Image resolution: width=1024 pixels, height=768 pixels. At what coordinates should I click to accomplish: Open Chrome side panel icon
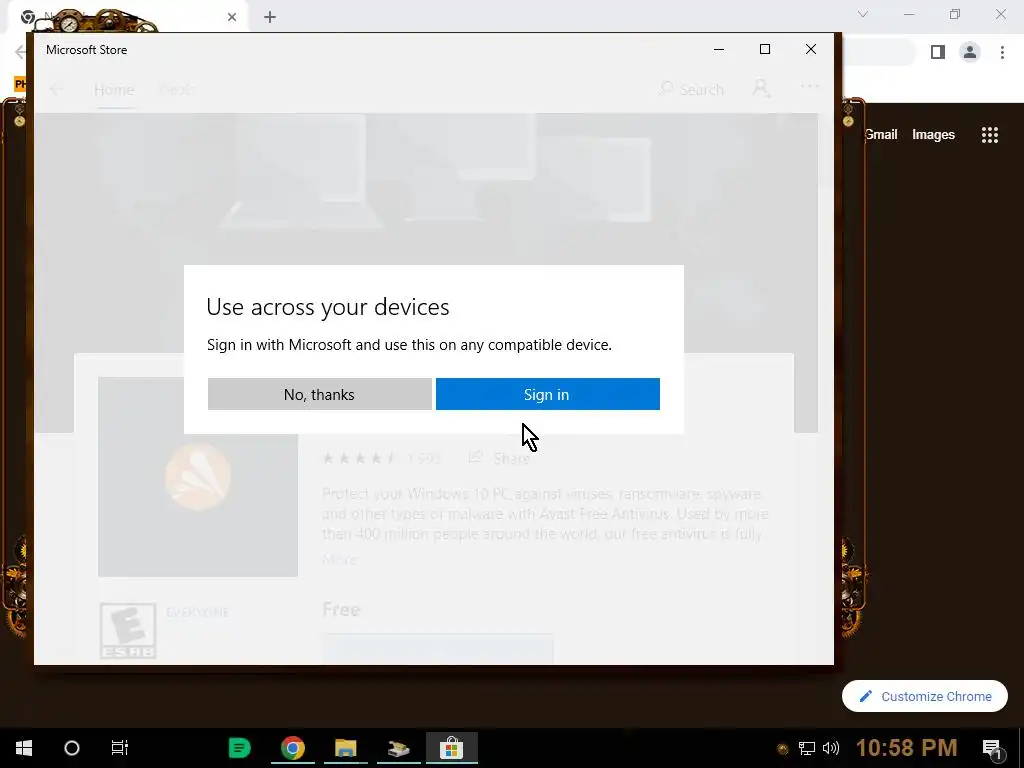pyautogui.click(x=938, y=52)
